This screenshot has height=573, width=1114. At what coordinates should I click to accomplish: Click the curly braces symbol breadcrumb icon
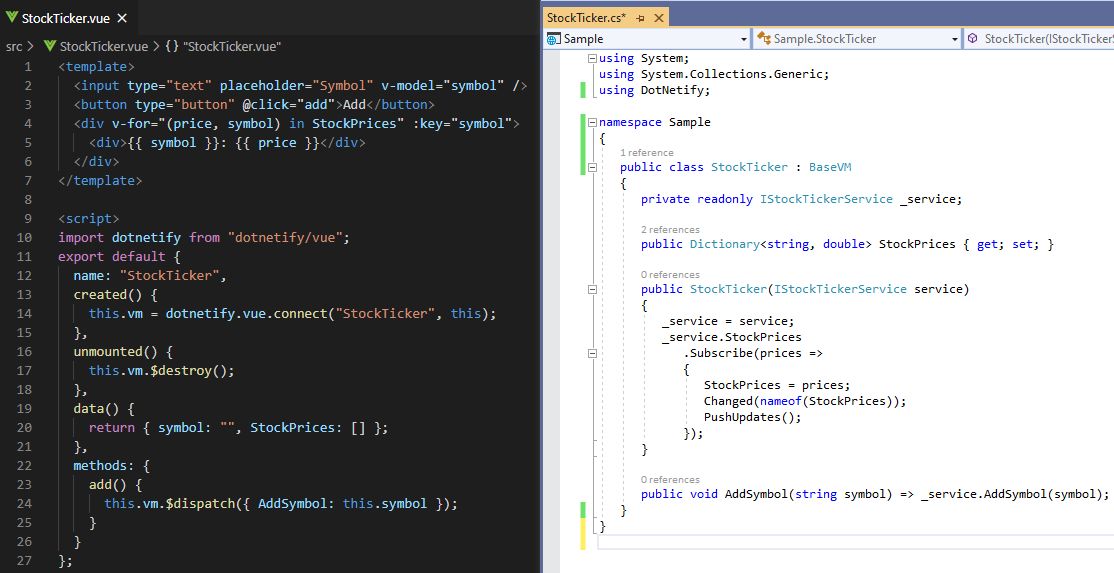pyautogui.click(x=171, y=46)
